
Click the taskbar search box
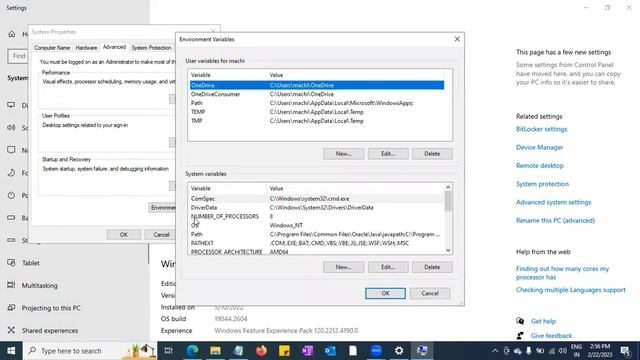point(90,351)
